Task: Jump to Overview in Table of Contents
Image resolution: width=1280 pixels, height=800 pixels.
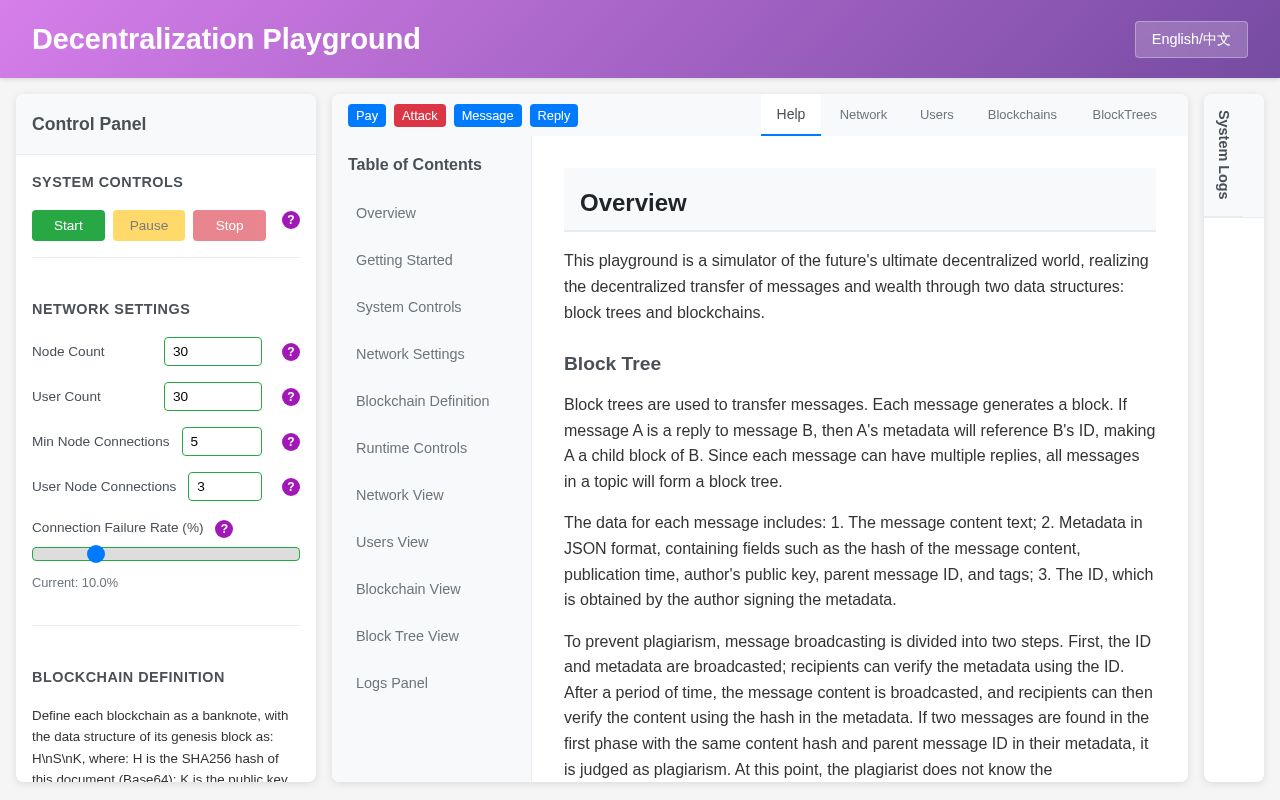Action: pyautogui.click(x=431, y=213)
